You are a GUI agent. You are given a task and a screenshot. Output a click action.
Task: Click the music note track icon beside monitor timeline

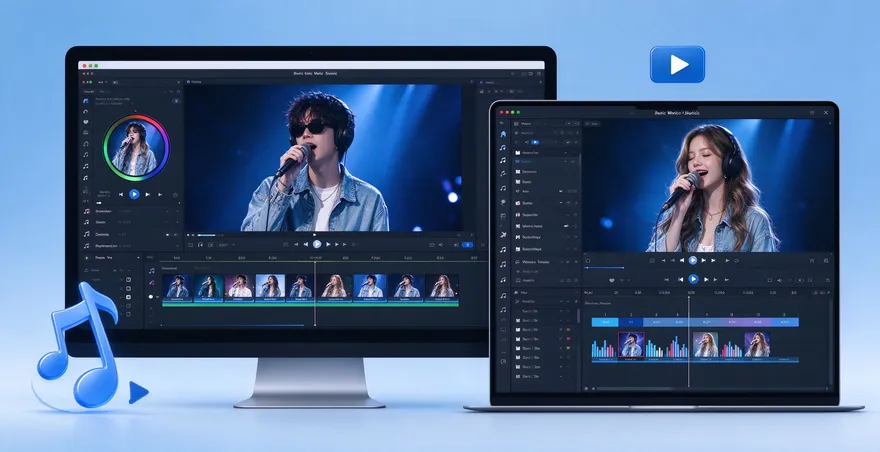tap(152, 271)
